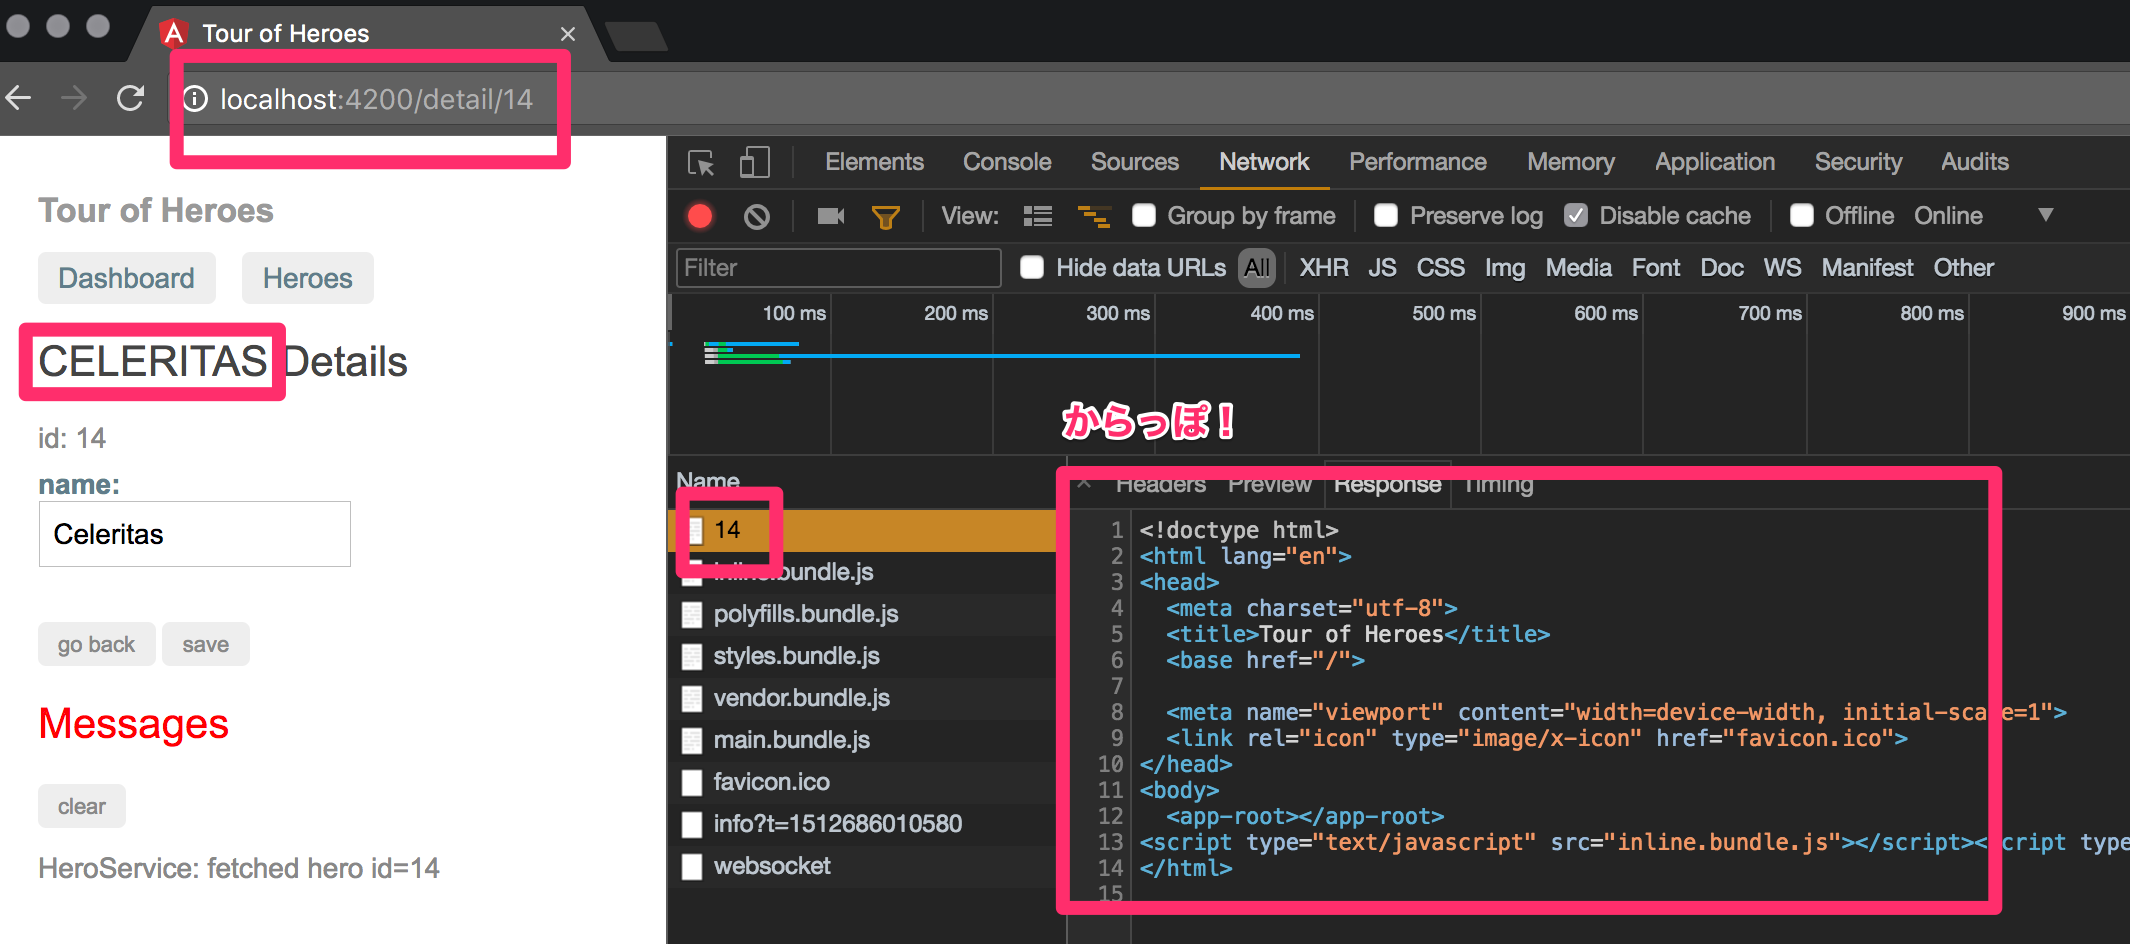Click the Heroes navigation link
The width and height of the screenshot is (2130, 944).
pyautogui.click(x=308, y=278)
